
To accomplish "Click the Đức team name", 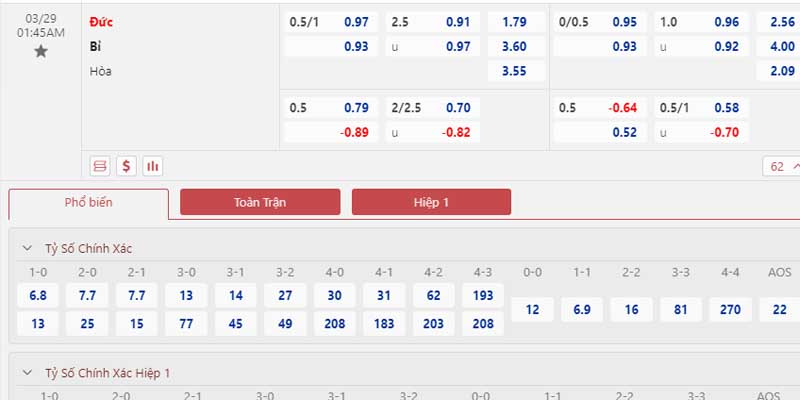I will [101, 22].
